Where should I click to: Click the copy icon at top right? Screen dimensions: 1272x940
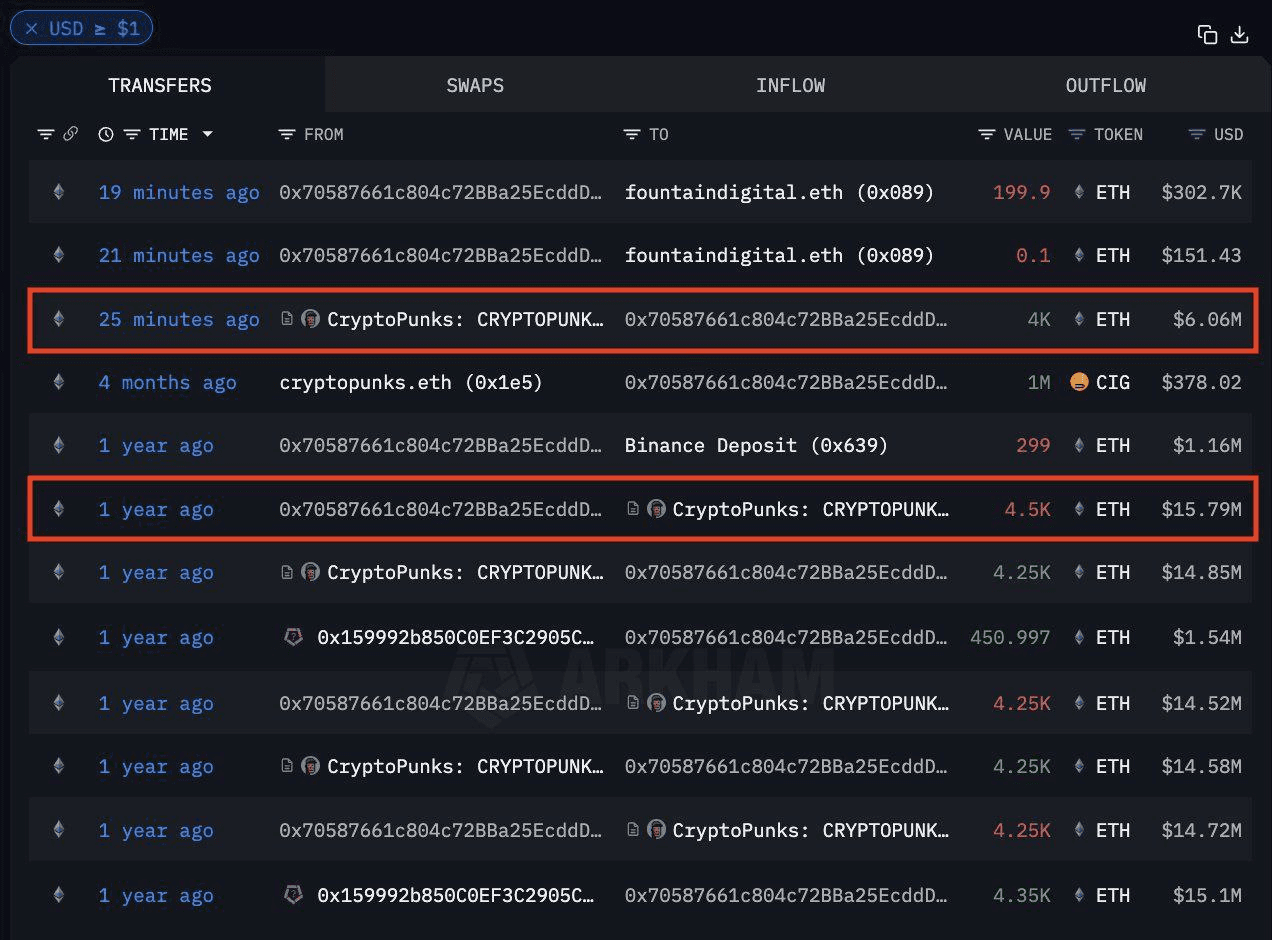tap(1207, 35)
